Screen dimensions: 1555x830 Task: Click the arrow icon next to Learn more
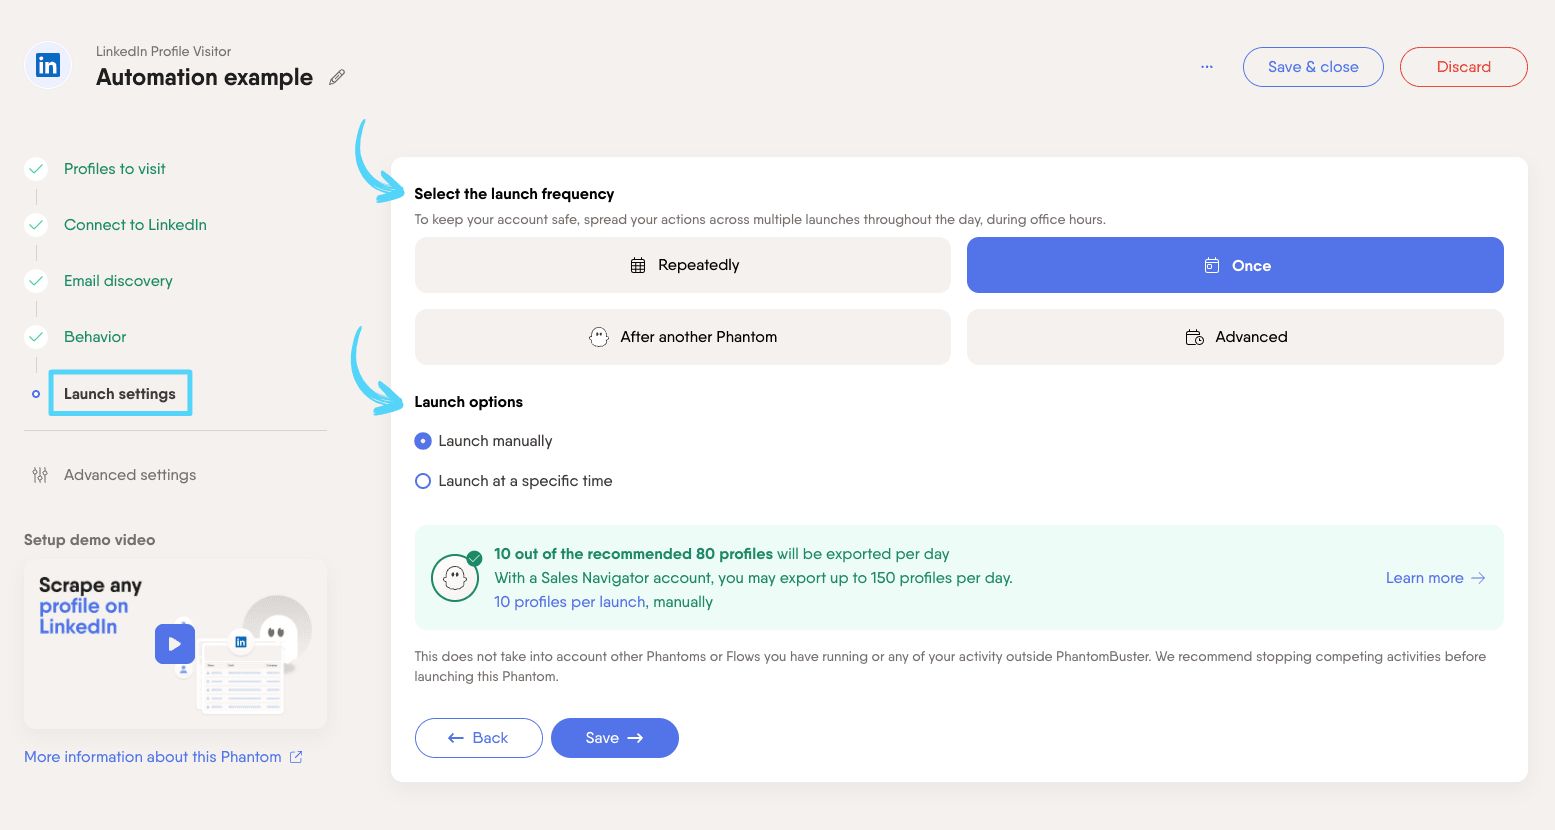tap(1478, 578)
